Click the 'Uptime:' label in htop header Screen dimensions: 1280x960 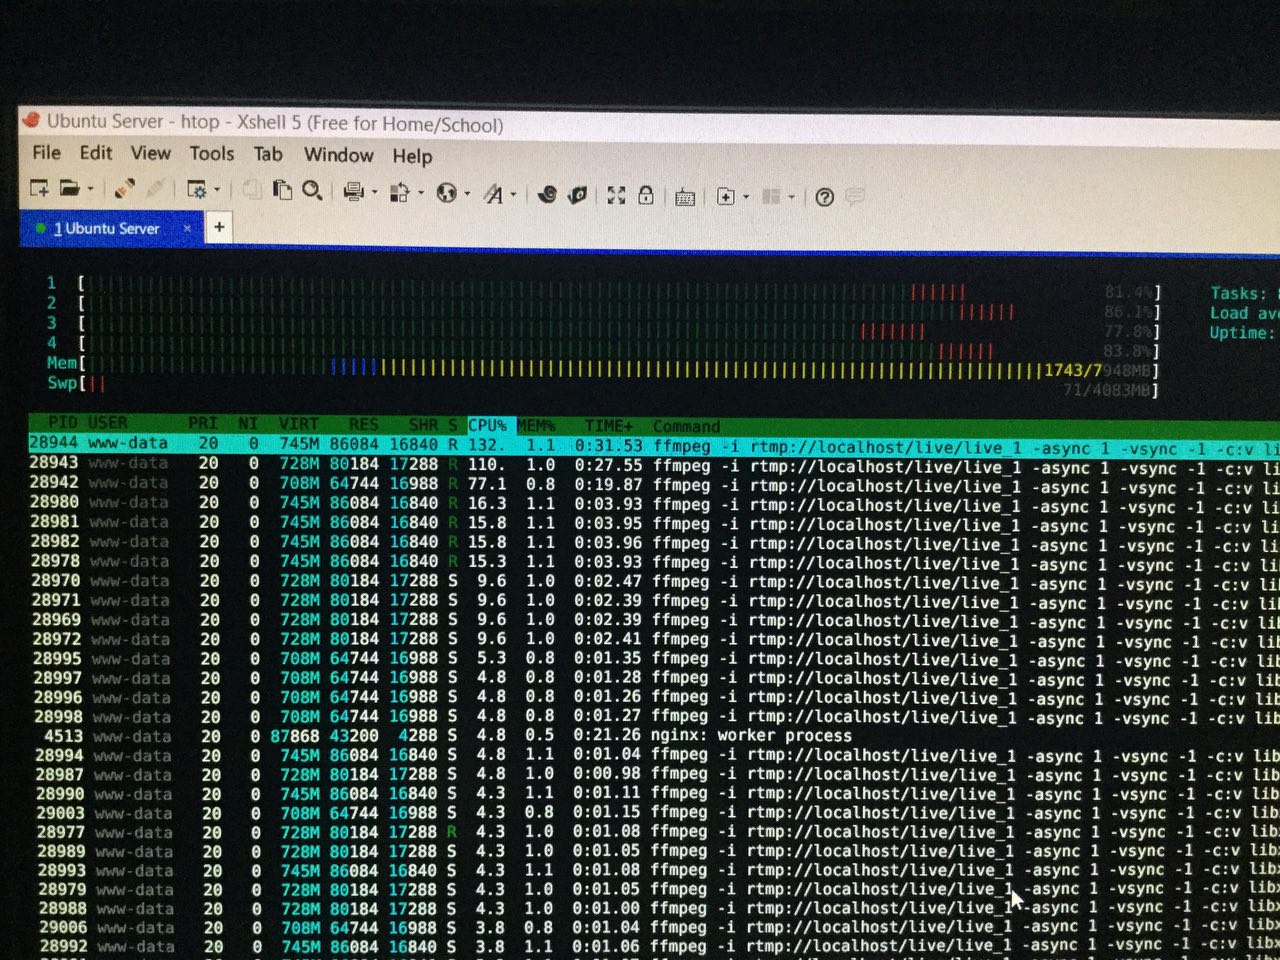pos(1242,333)
